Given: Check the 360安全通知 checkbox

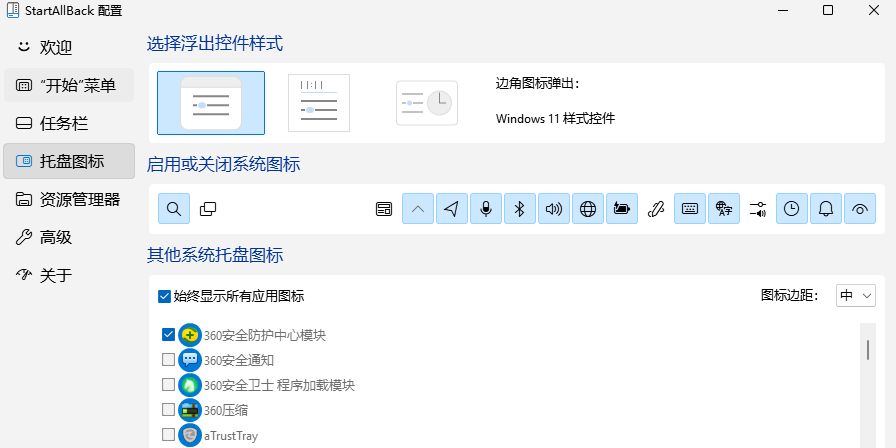Looking at the screenshot, I should (x=168, y=359).
